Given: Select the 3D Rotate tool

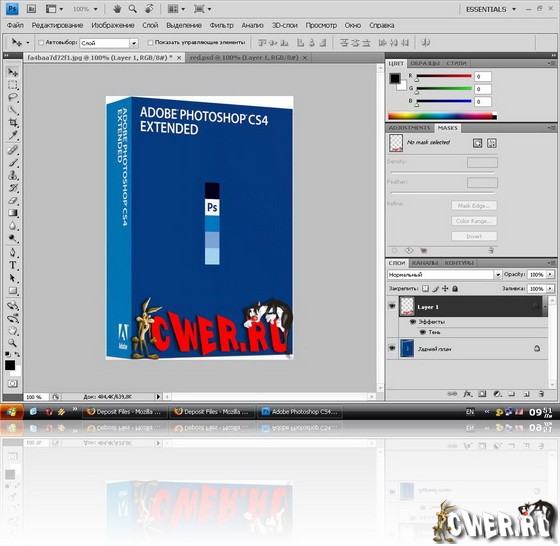Looking at the screenshot, I should [12, 305].
